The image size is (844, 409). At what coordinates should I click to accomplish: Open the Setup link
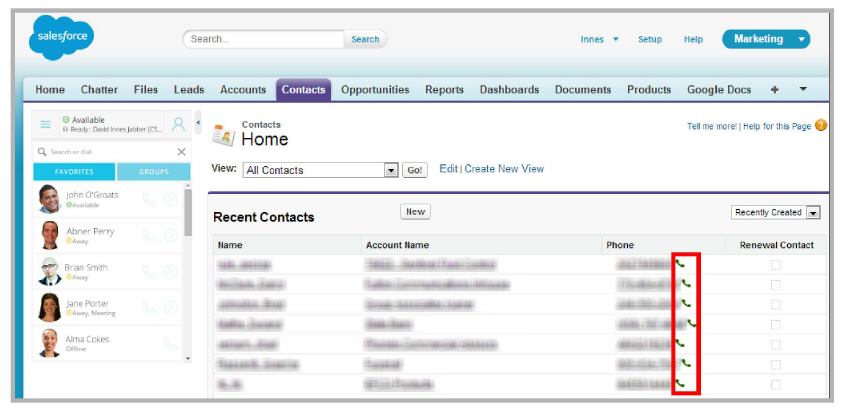pyautogui.click(x=650, y=39)
